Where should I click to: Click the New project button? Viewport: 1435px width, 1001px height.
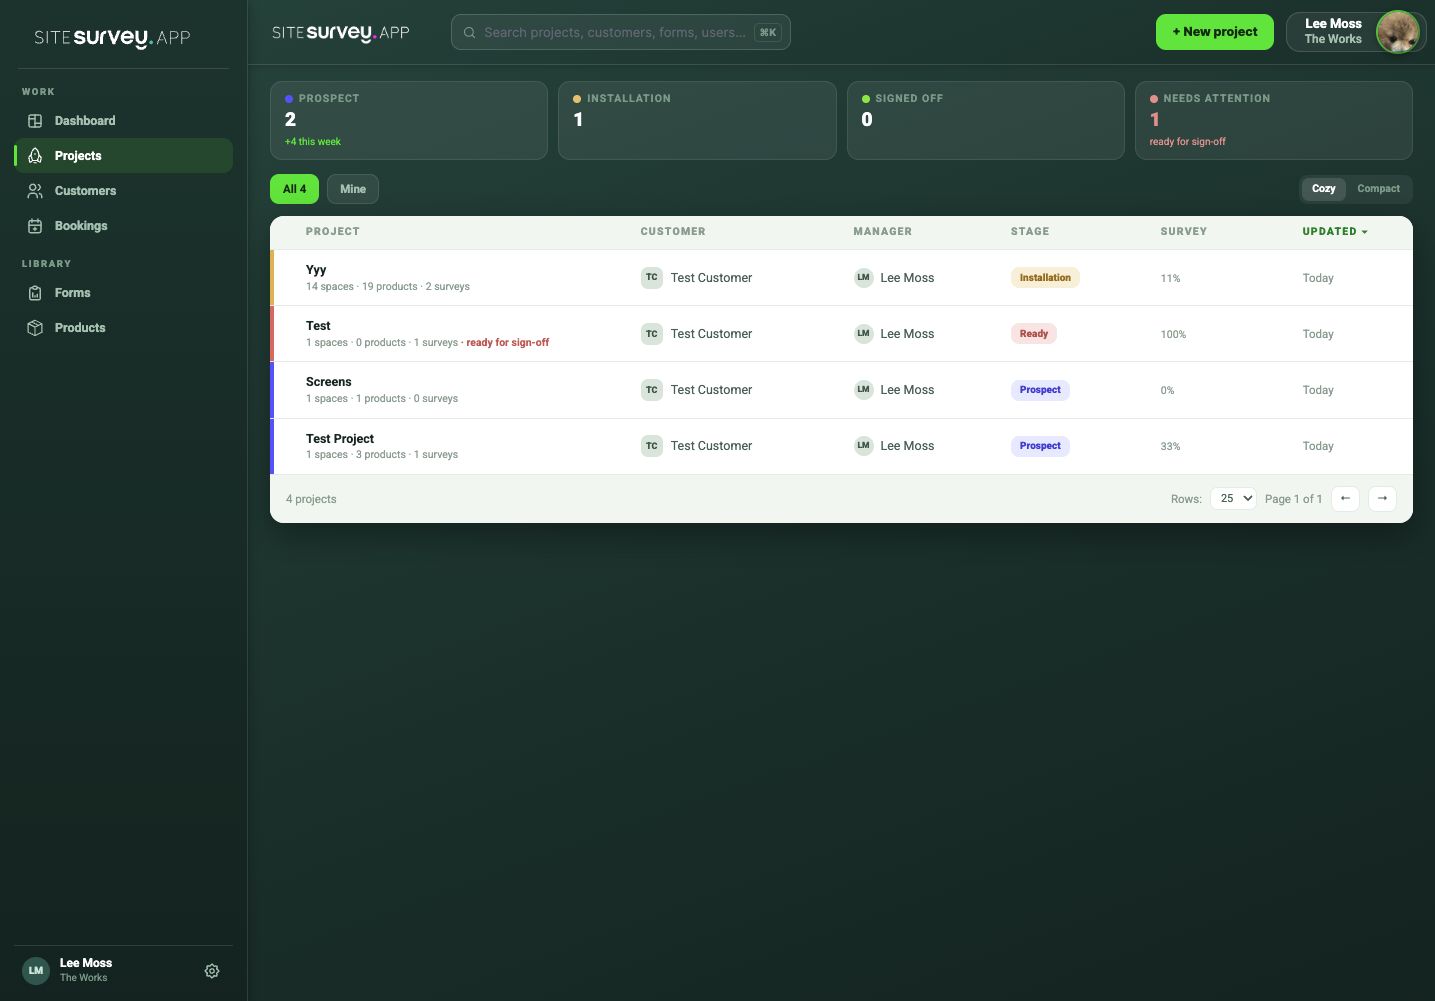click(x=1215, y=32)
